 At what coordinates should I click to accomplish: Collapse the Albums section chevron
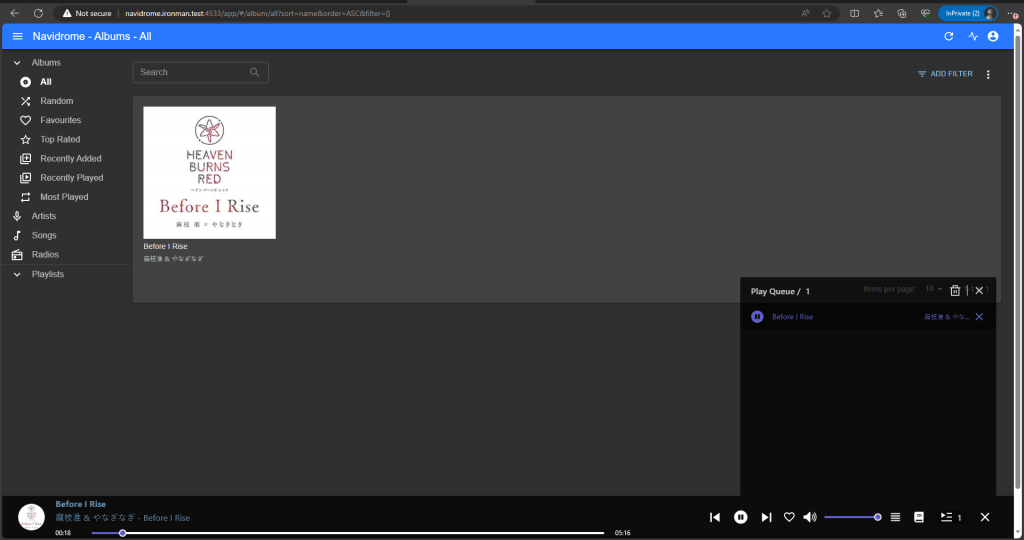point(17,63)
